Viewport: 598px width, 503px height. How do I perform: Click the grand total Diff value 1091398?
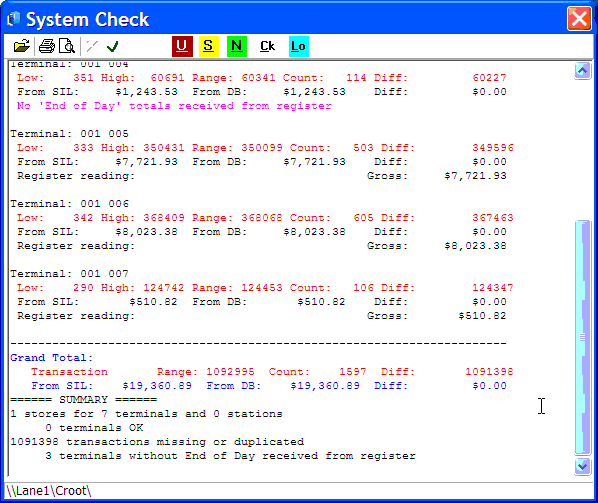[x=489, y=372]
